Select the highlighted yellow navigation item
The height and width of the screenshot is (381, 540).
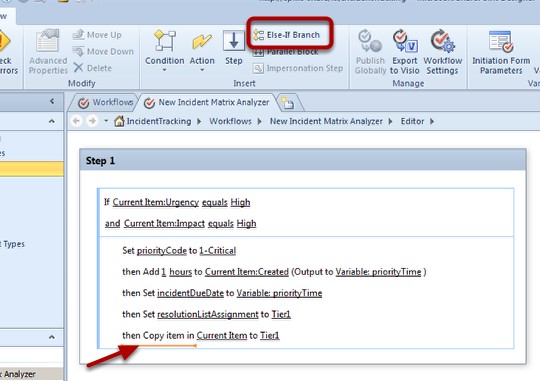[32, 169]
